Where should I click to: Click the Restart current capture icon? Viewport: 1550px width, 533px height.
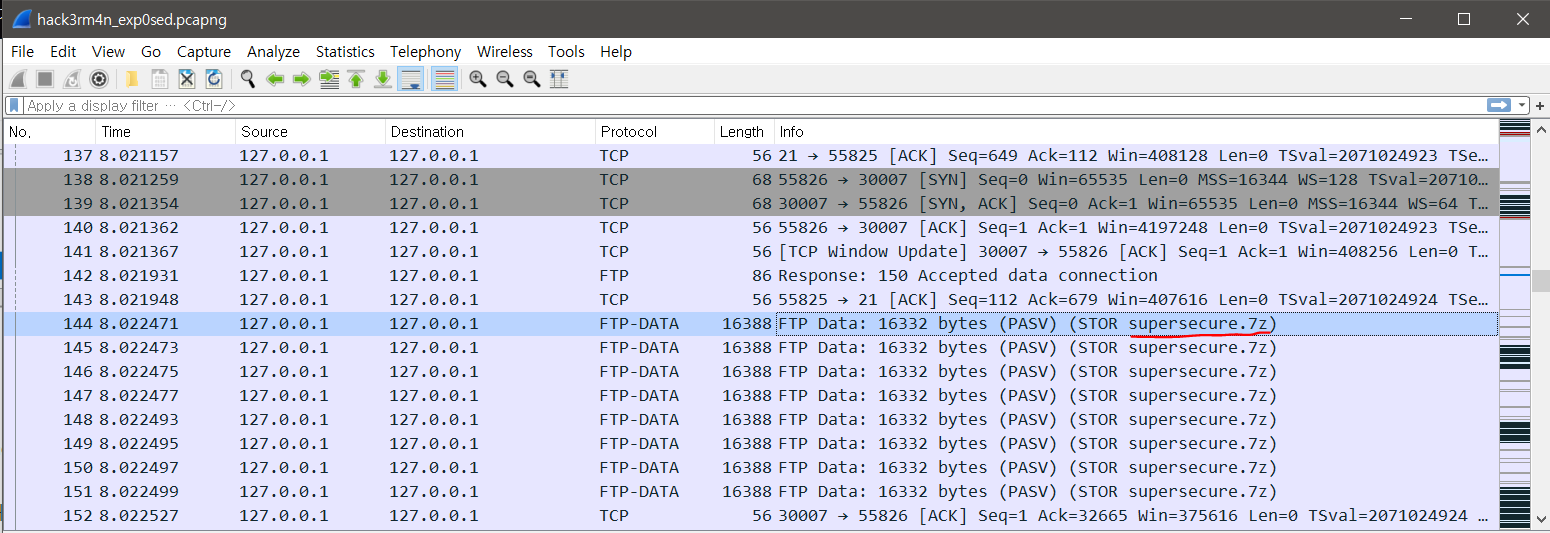pyautogui.click(x=72, y=79)
